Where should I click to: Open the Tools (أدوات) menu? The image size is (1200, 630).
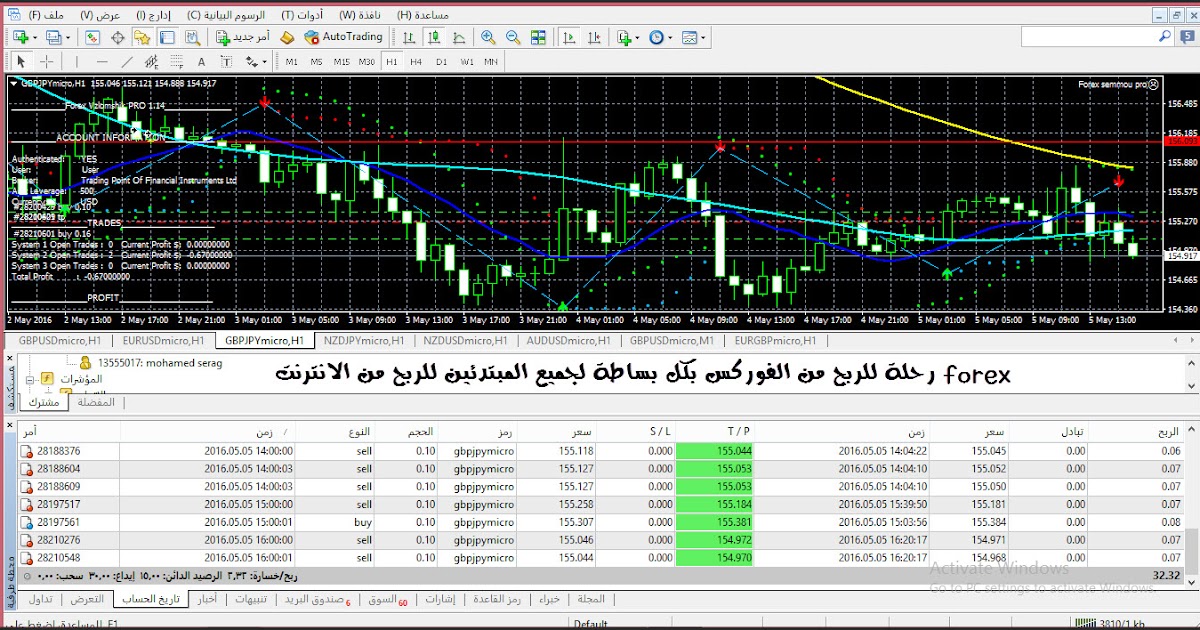coord(302,15)
